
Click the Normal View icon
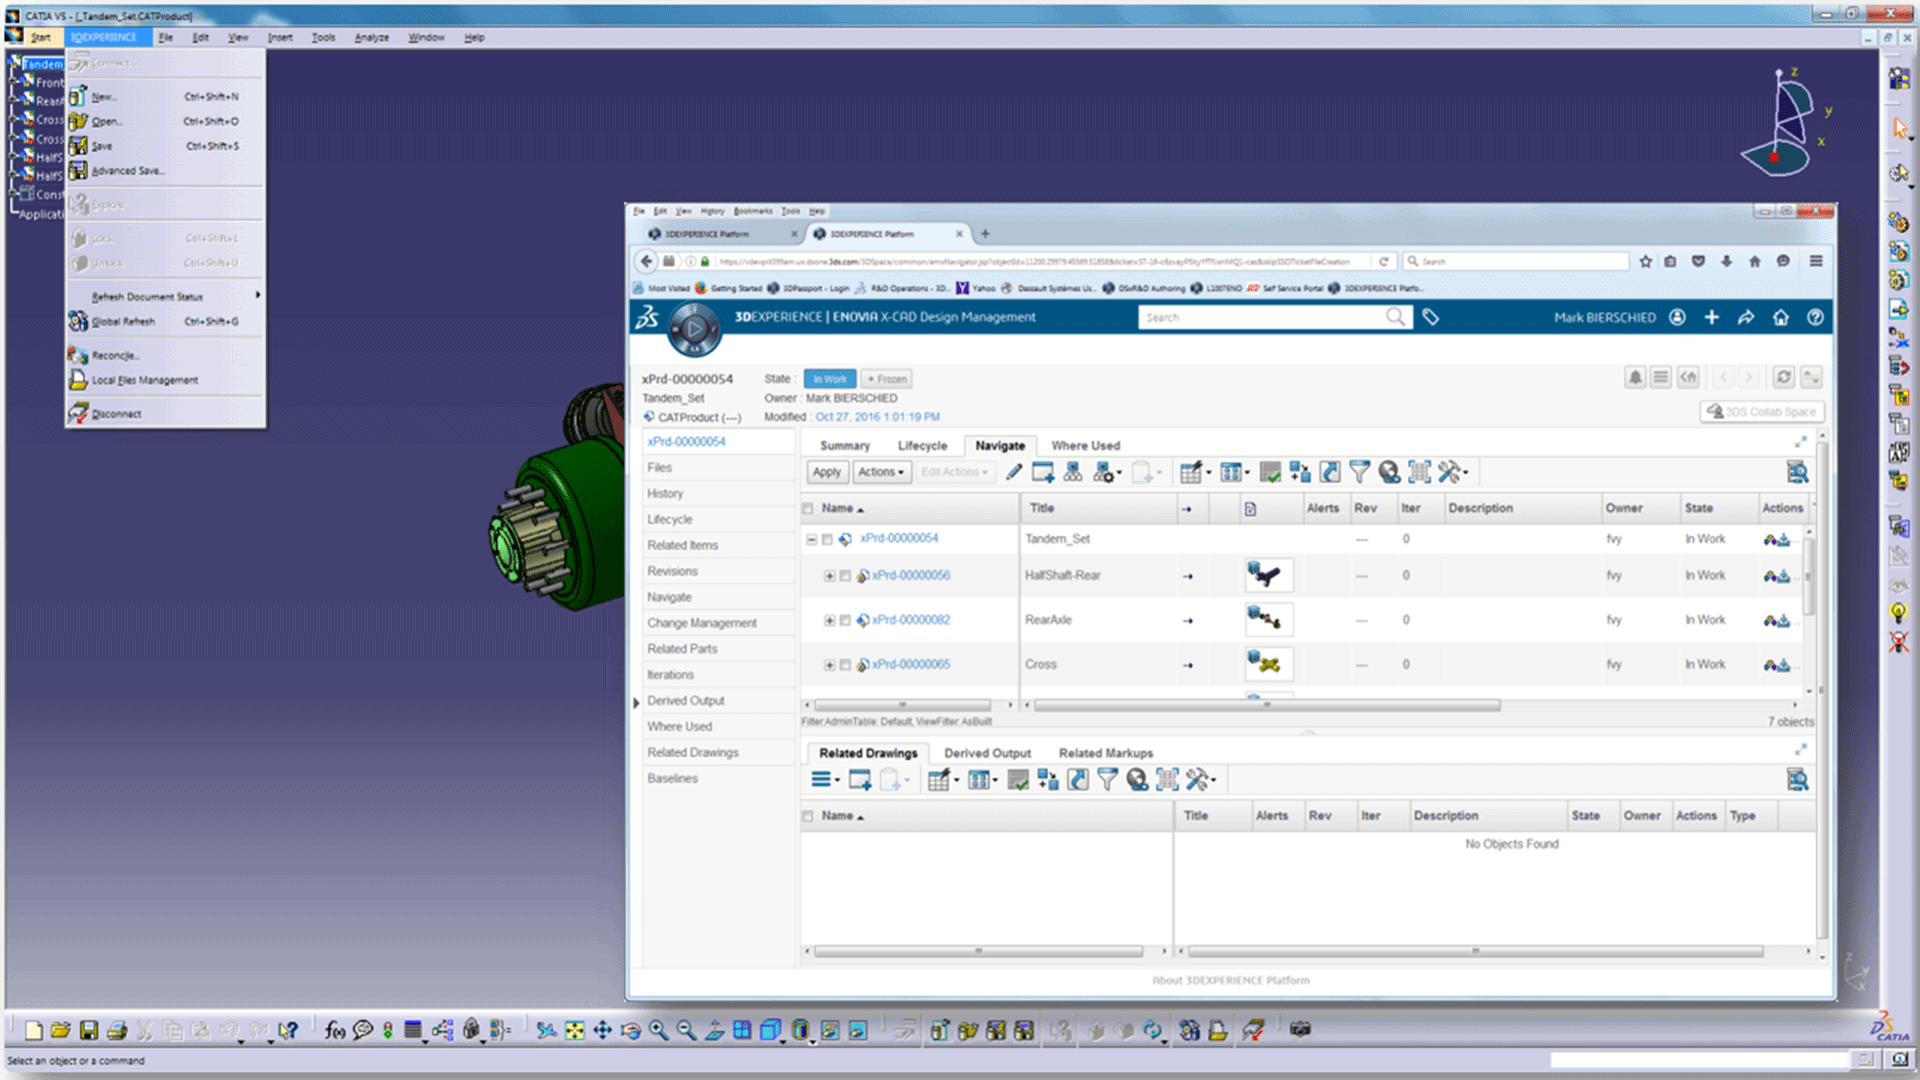[715, 1030]
